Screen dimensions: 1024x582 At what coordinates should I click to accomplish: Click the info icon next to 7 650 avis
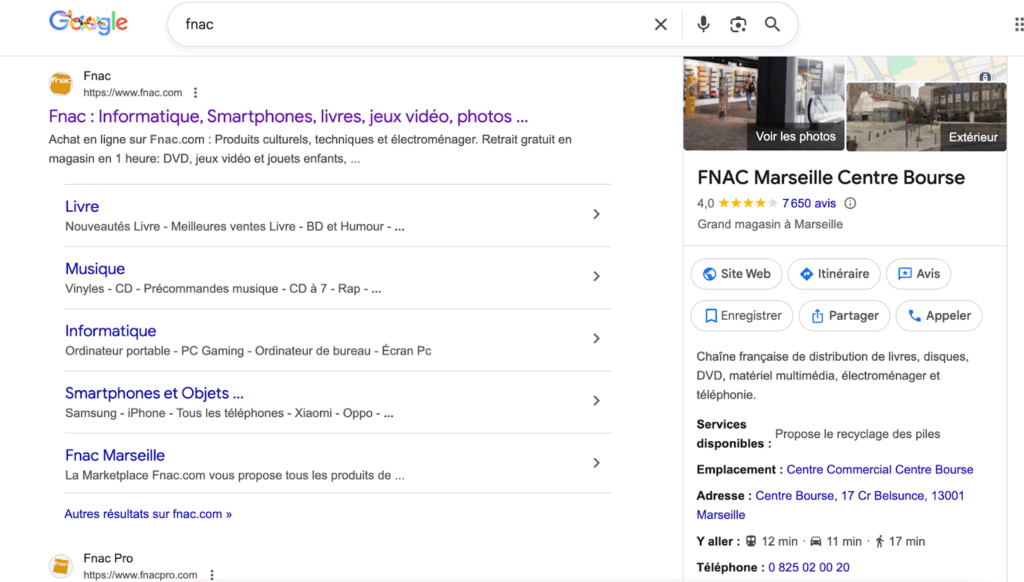pyautogui.click(x=850, y=203)
